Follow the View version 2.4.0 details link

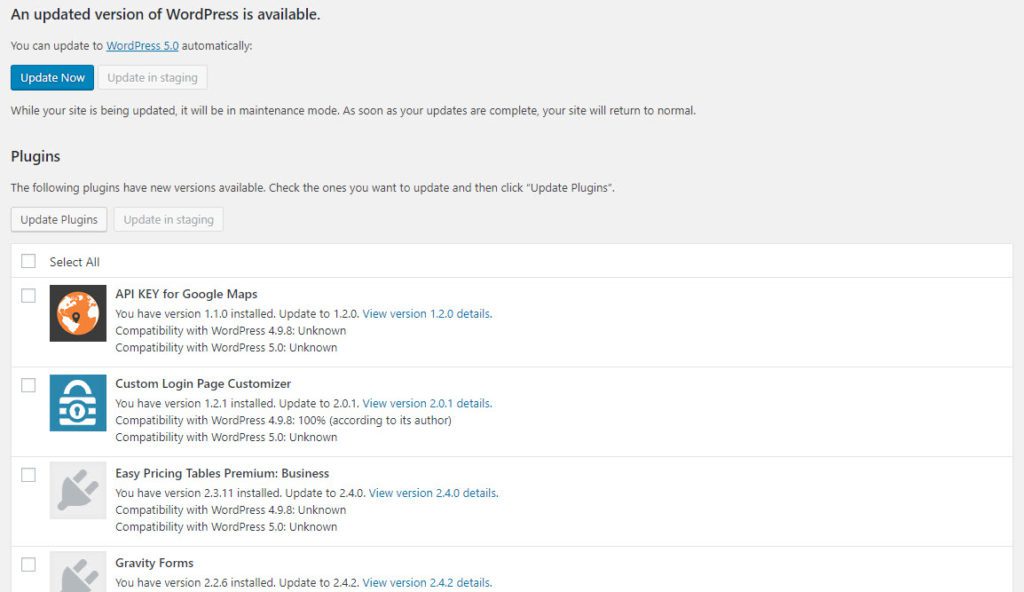[x=432, y=493]
